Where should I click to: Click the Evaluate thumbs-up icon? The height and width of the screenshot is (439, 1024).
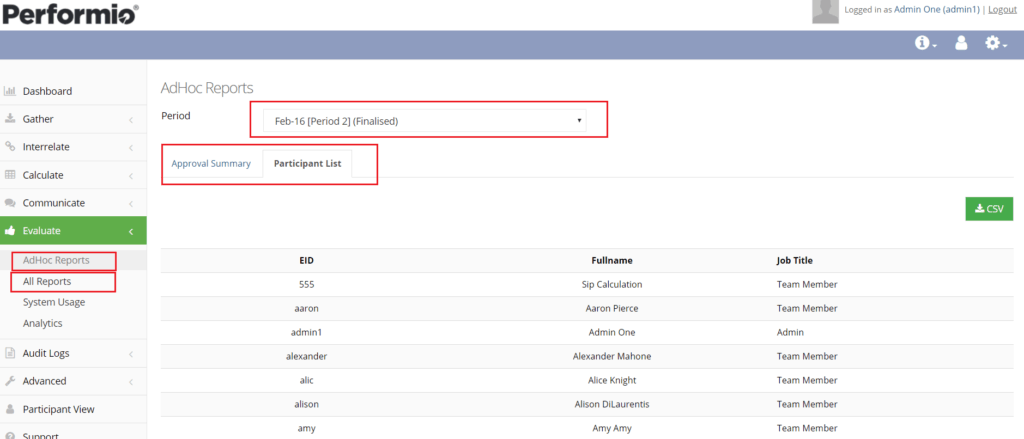point(10,231)
